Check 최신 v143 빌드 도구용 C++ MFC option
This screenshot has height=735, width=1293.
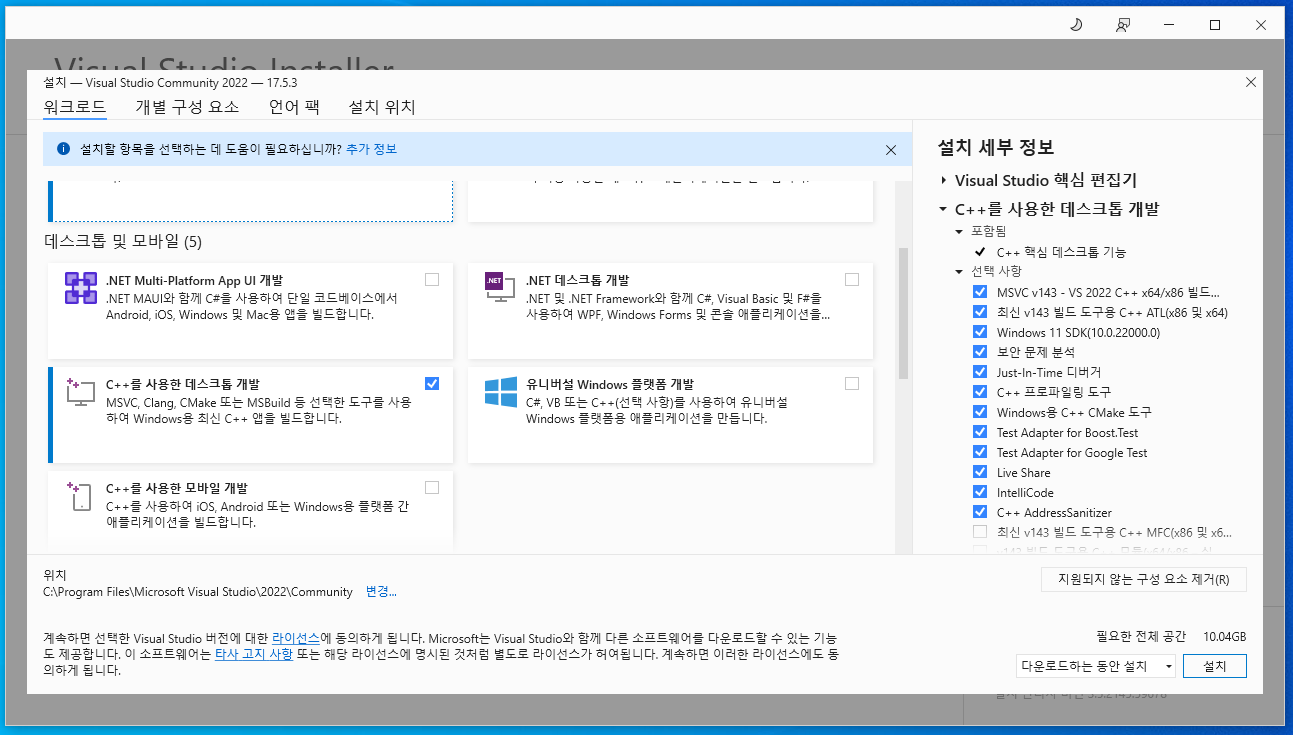click(980, 532)
